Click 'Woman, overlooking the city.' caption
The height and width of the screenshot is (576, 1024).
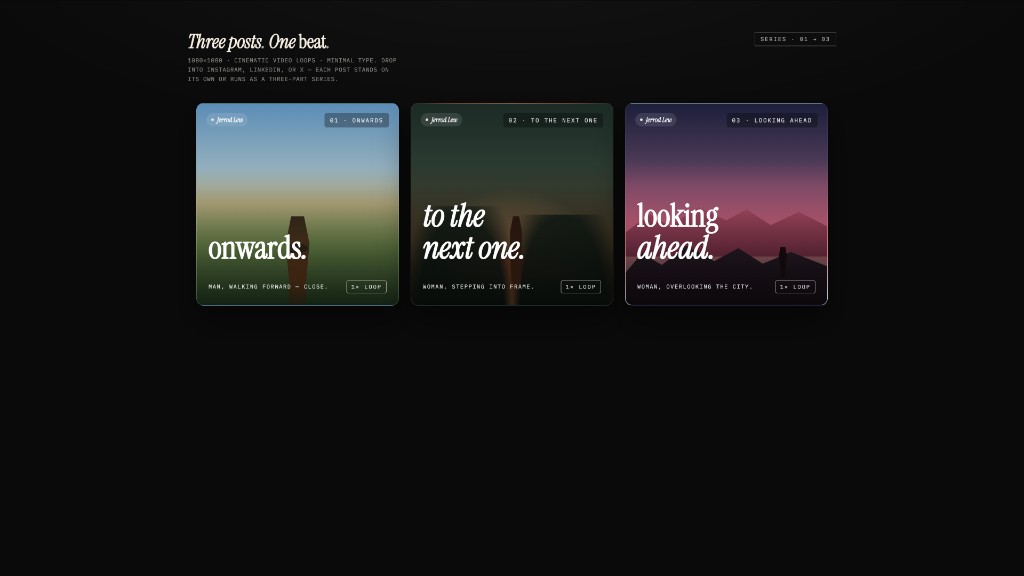click(x=694, y=287)
